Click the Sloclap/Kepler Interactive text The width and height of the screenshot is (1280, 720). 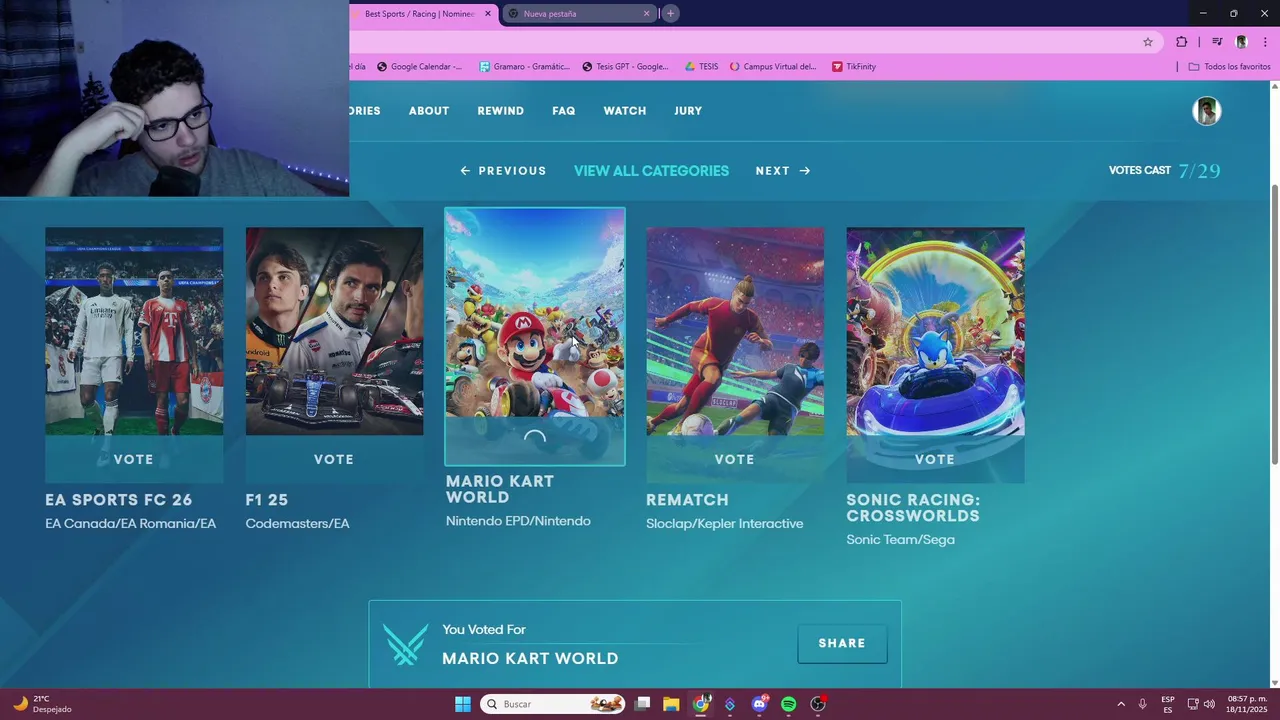click(x=724, y=524)
